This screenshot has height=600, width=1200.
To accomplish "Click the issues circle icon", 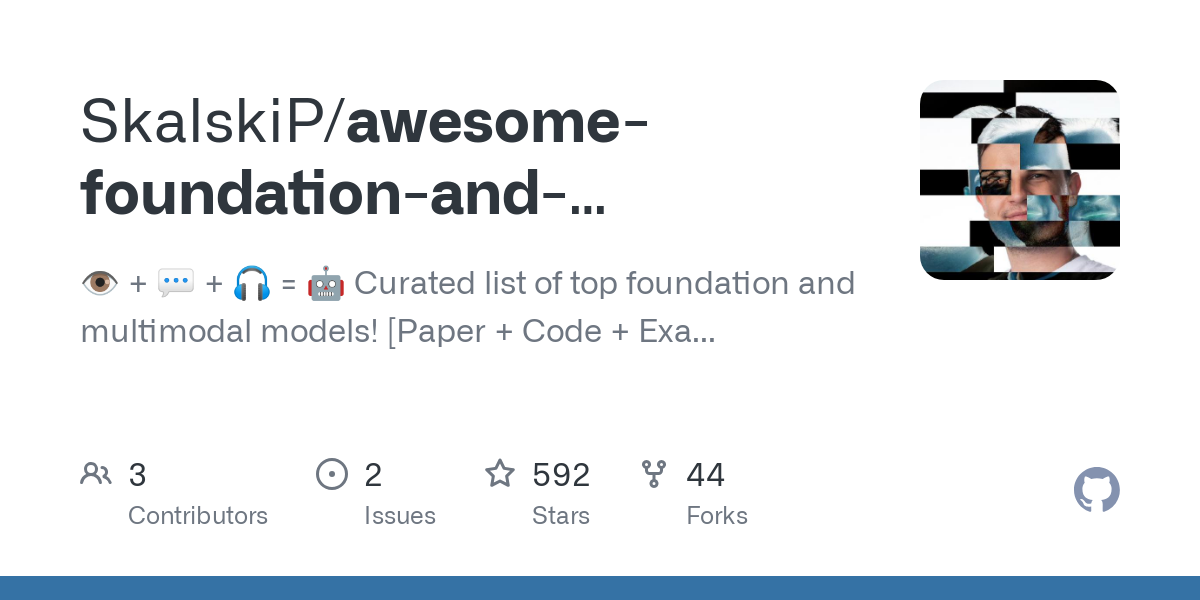I will 332,474.
